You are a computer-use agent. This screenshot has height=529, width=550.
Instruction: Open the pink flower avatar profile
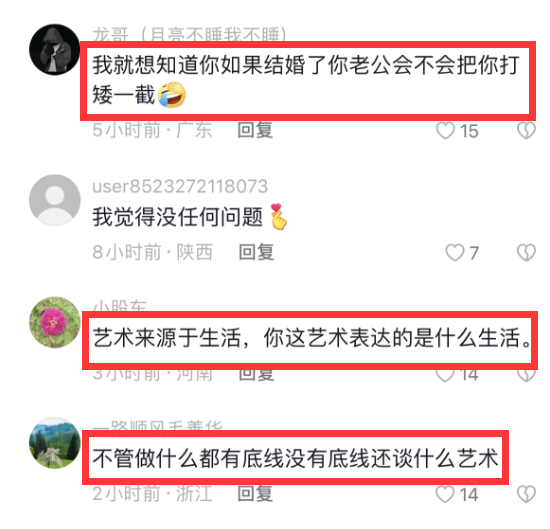click(54, 322)
